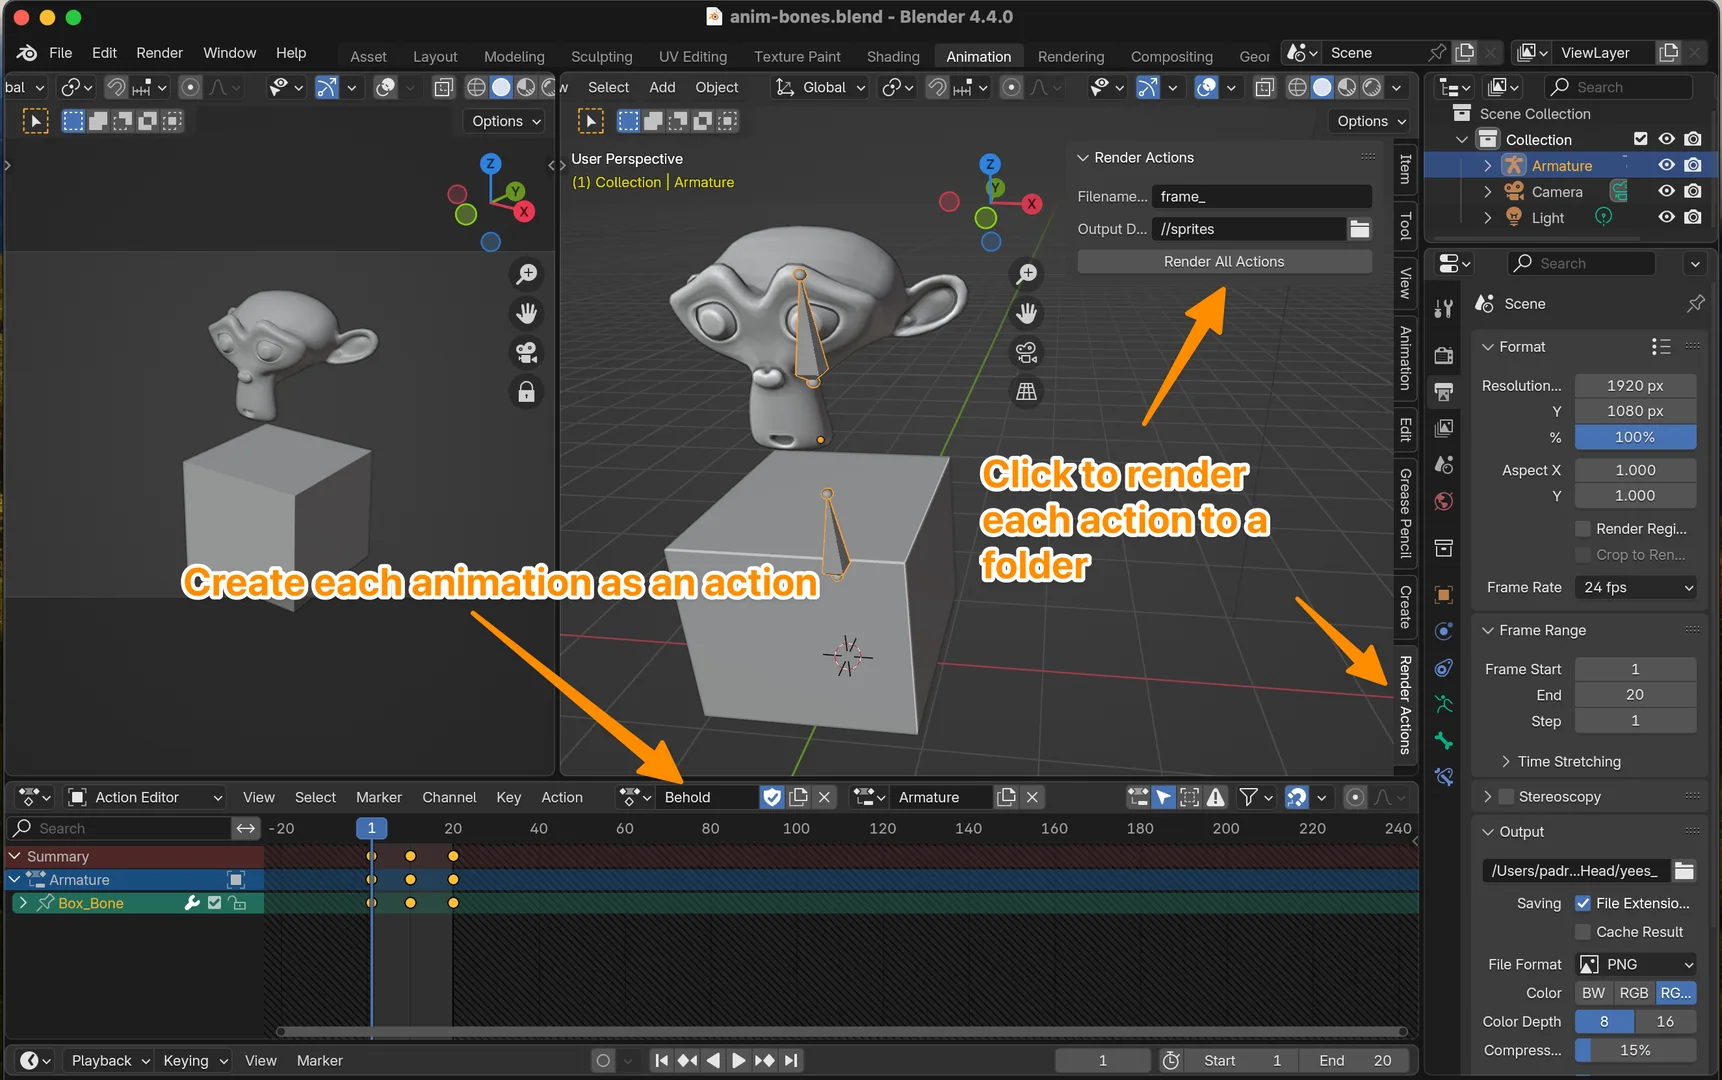Hide the Armature in the outliner viewport
This screenshot has height=1080, width=1722.
(x=1666, y=165)
